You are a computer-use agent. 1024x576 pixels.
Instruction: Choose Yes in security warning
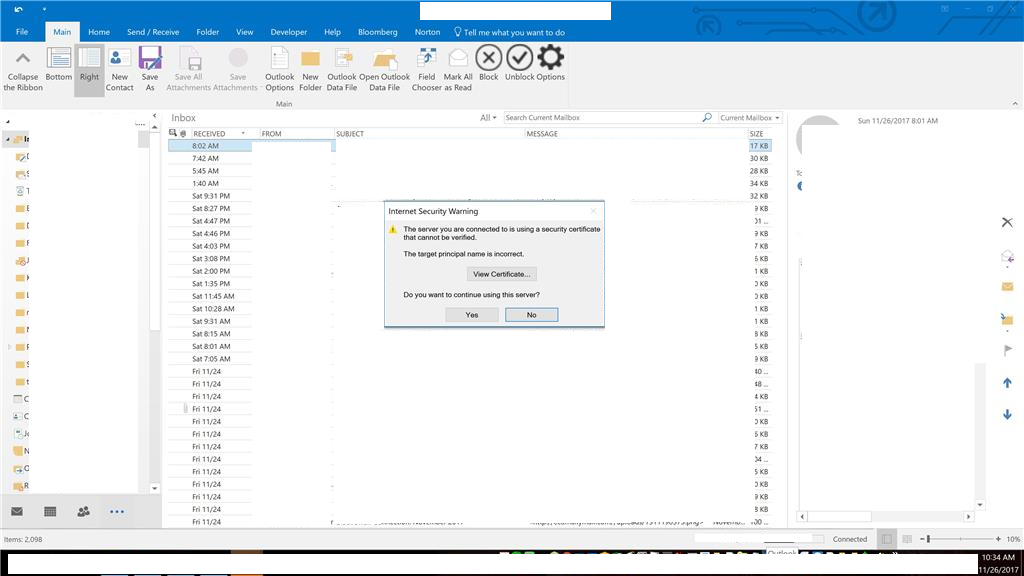tap(472, 315)
